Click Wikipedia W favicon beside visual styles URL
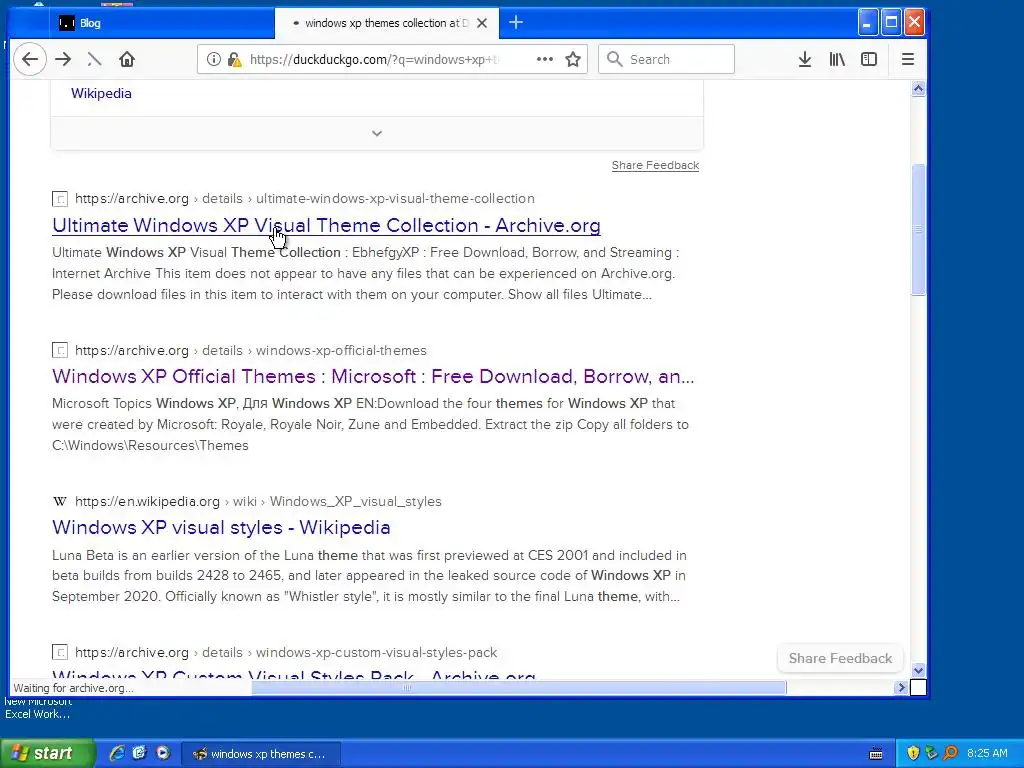This screenshot has width=1024, height=768. 59,502
